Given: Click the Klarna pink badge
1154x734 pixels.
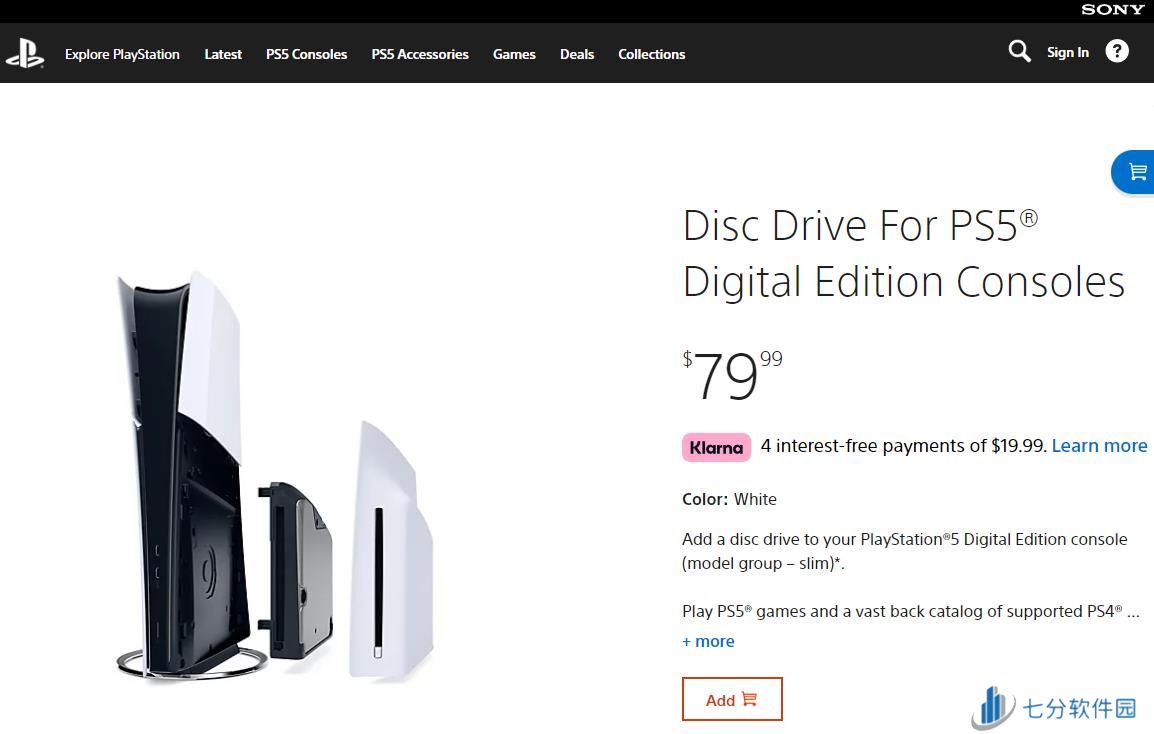Looking at the screenshot, I should 716,448.
